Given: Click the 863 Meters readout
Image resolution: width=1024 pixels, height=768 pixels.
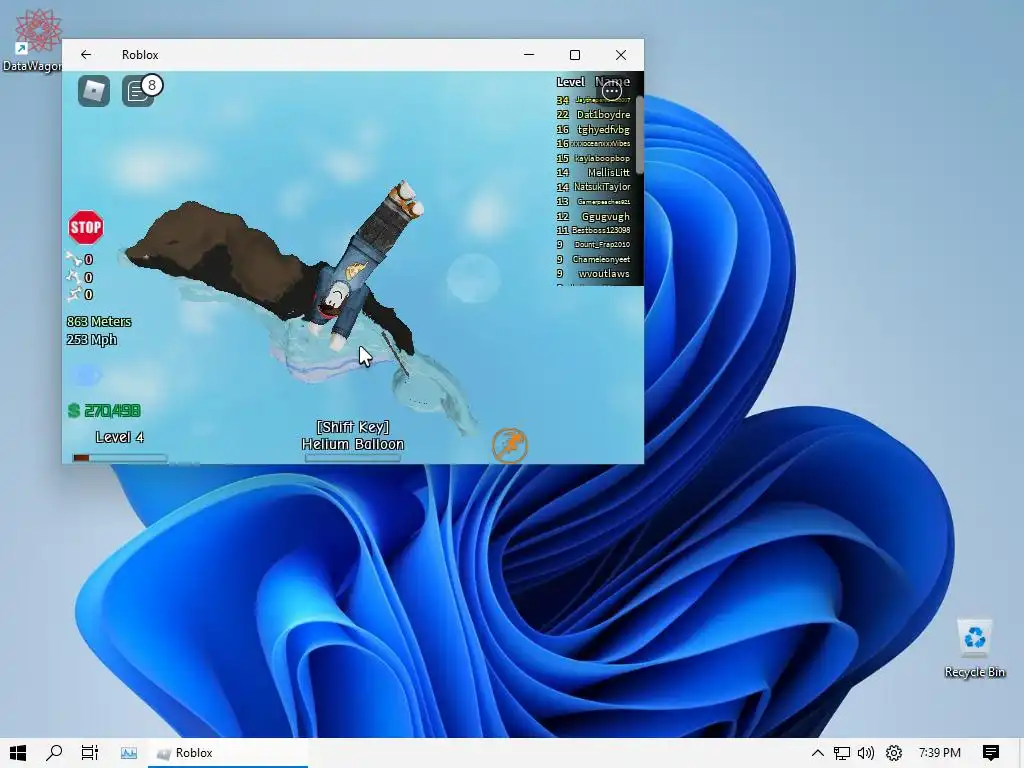Looking at the screenshot, I should 99,321.
